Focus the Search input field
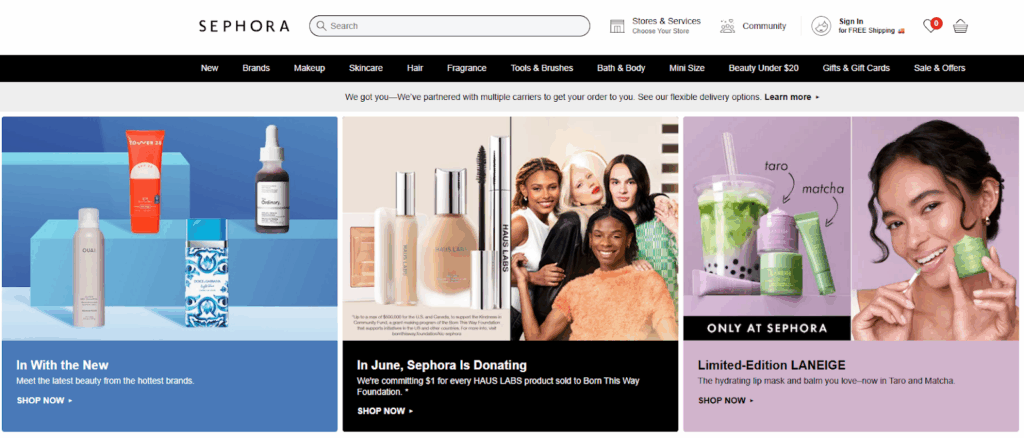The height and width of the screenshot is (438, 1024). tap(449, 26)
